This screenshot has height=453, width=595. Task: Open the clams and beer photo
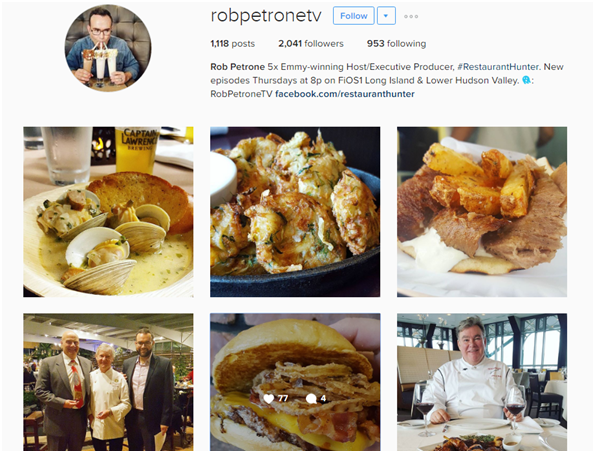click(108, 212)
